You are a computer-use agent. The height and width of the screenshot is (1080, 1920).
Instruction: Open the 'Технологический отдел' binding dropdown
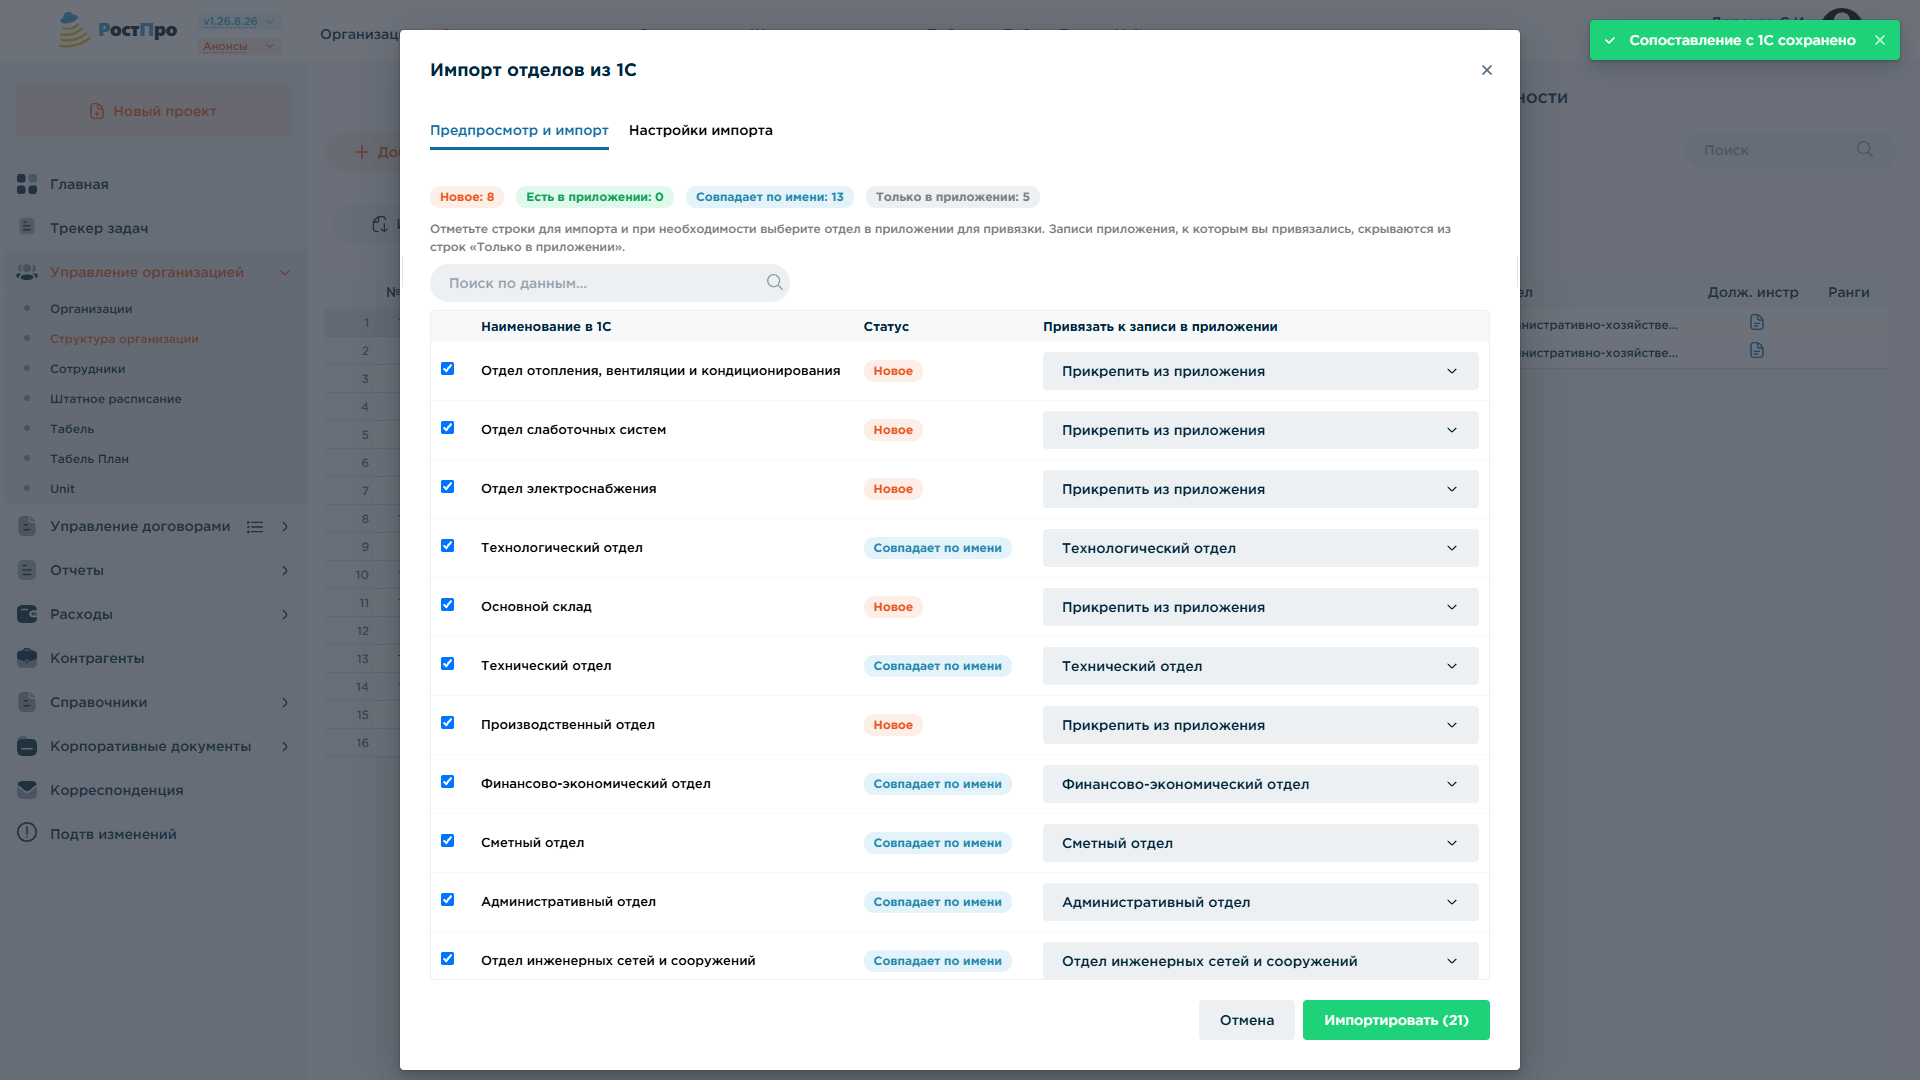[x=1260, y=548]
